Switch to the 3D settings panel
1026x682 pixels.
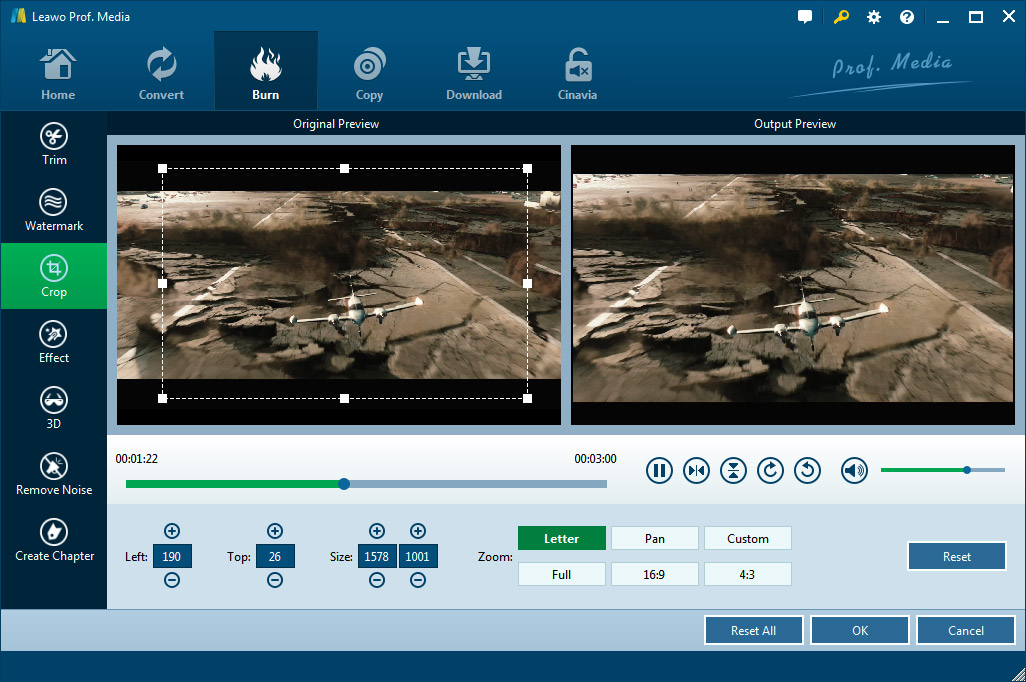(x=54, y=408)
